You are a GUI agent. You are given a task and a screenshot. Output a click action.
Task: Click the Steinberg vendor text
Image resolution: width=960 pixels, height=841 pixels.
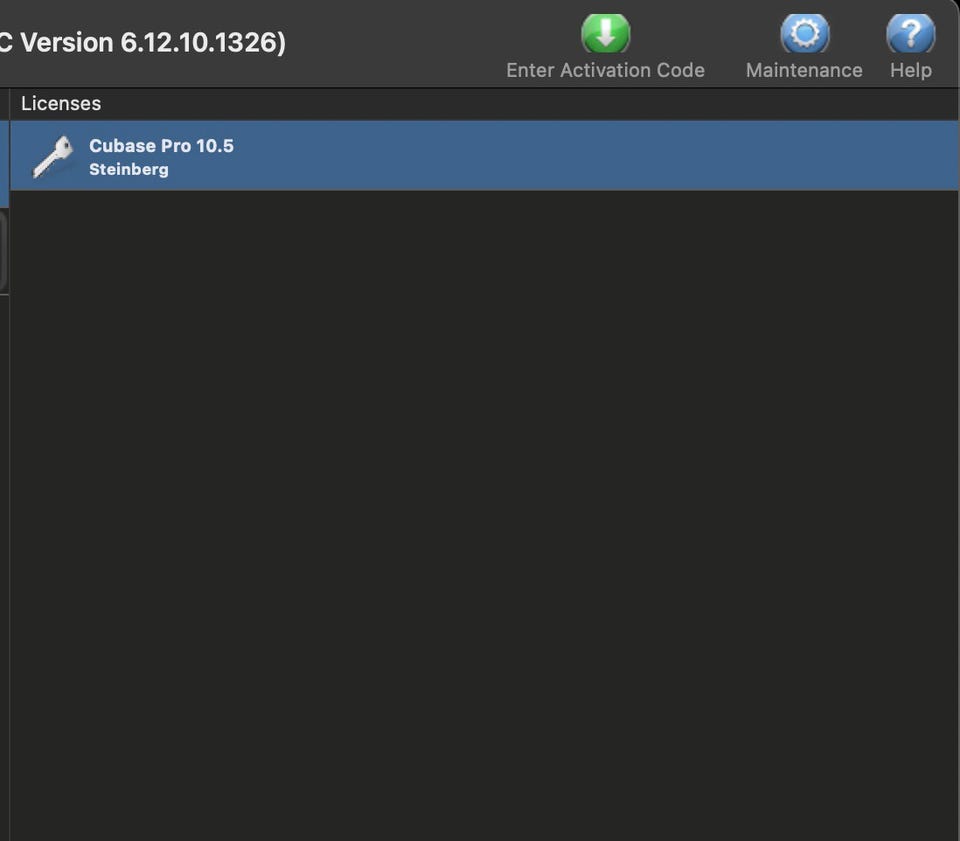129,170
